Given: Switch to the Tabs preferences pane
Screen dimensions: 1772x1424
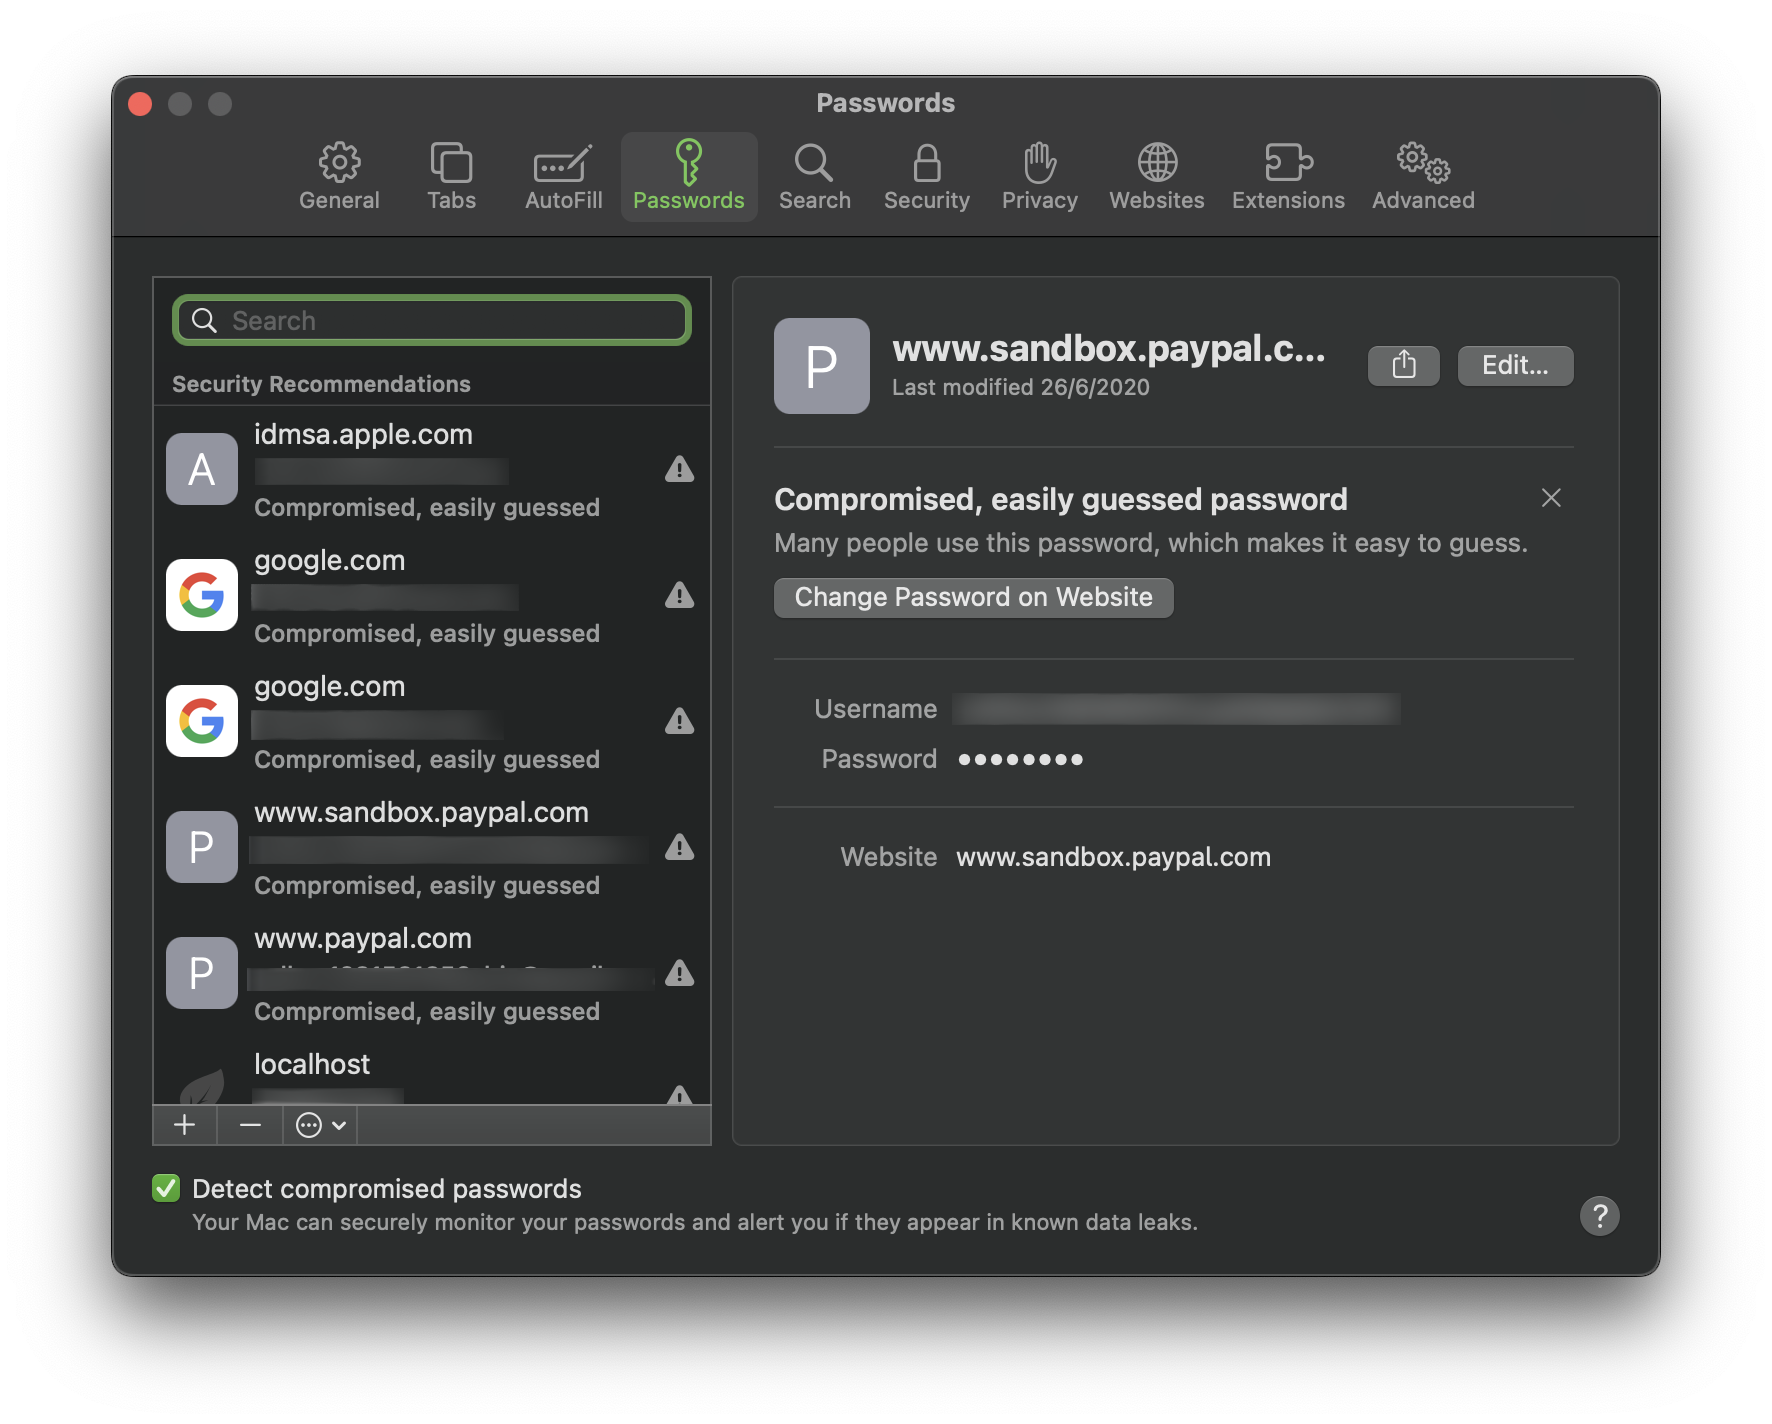Looking at the screenshot, I should (451, 177).
